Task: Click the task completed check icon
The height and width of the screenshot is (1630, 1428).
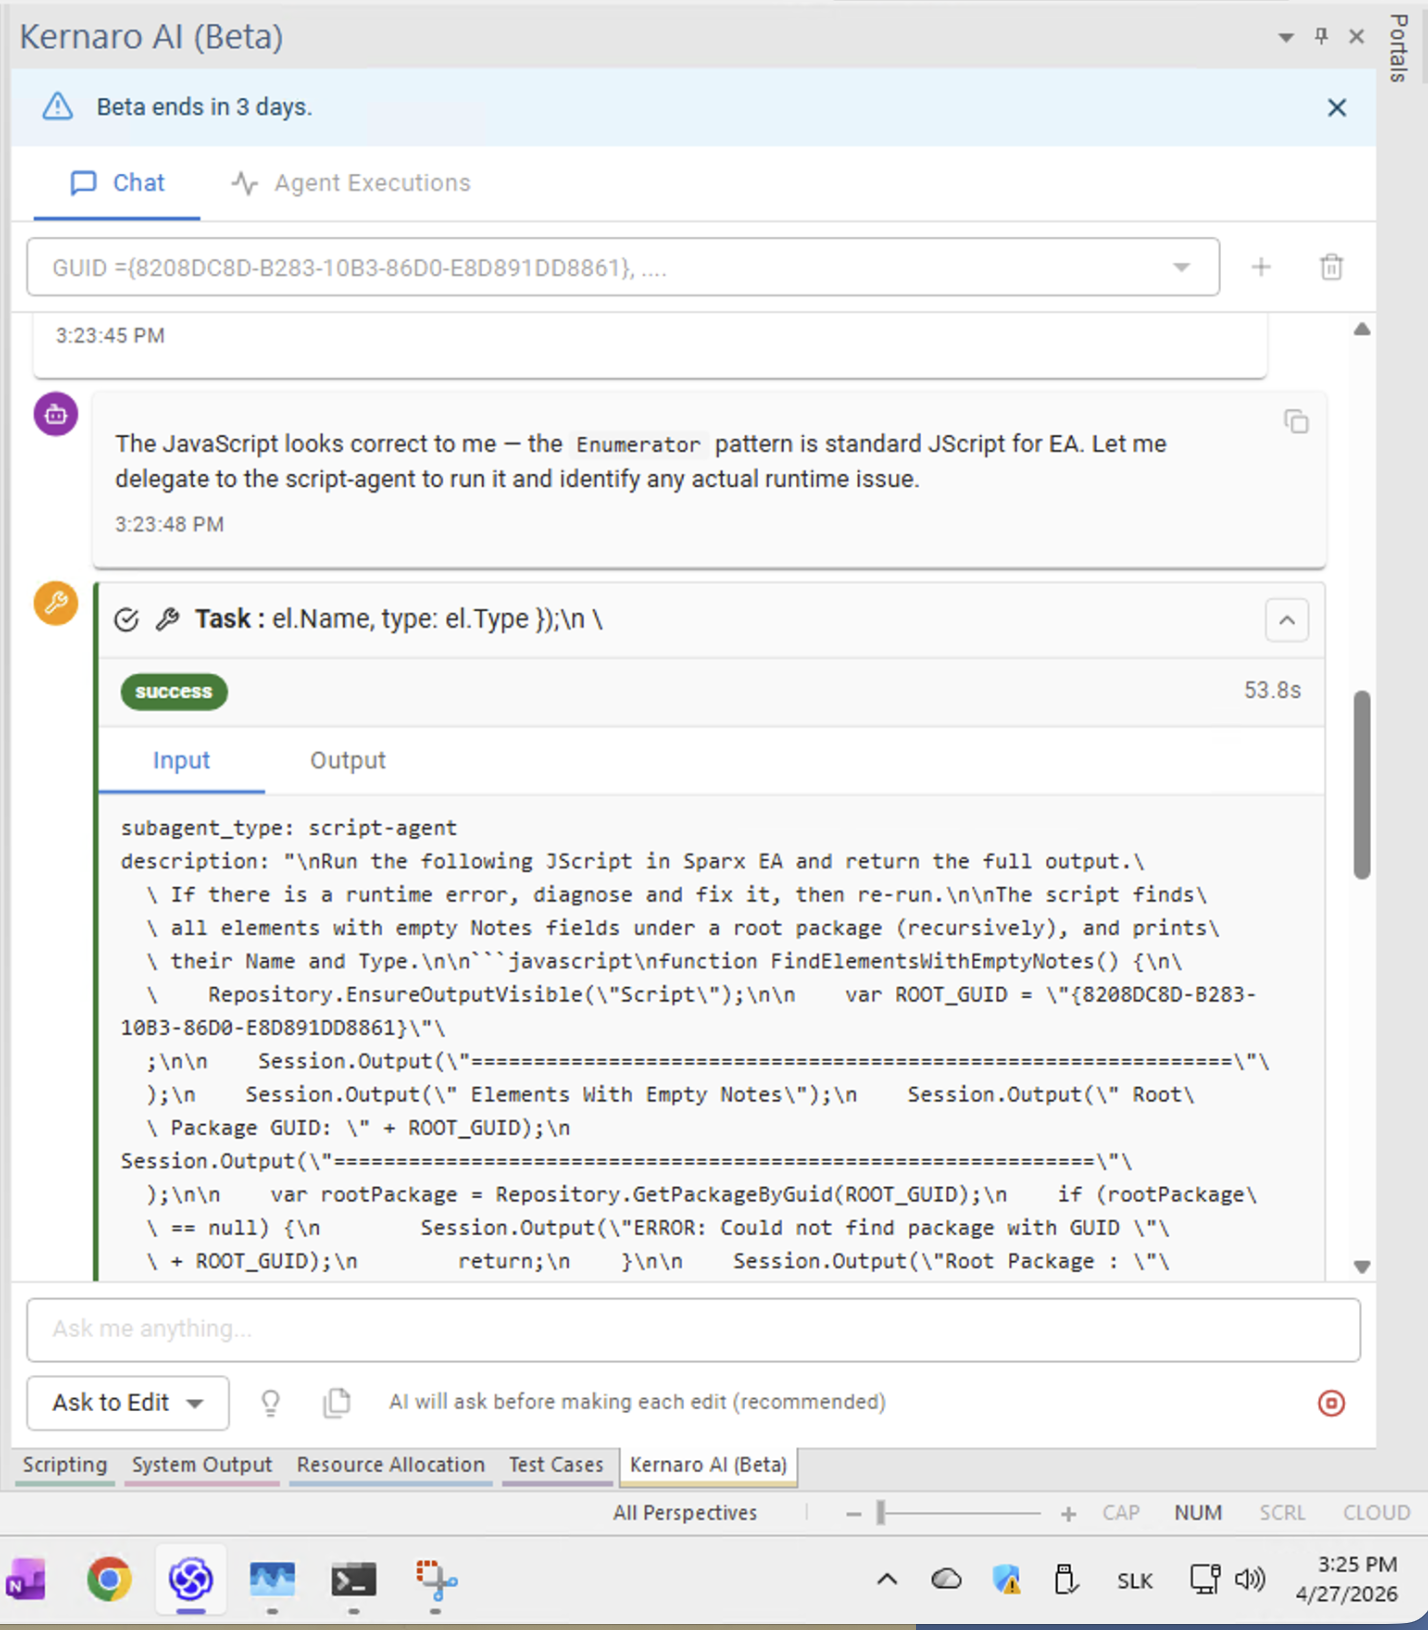Action: [x=126, y=620]
